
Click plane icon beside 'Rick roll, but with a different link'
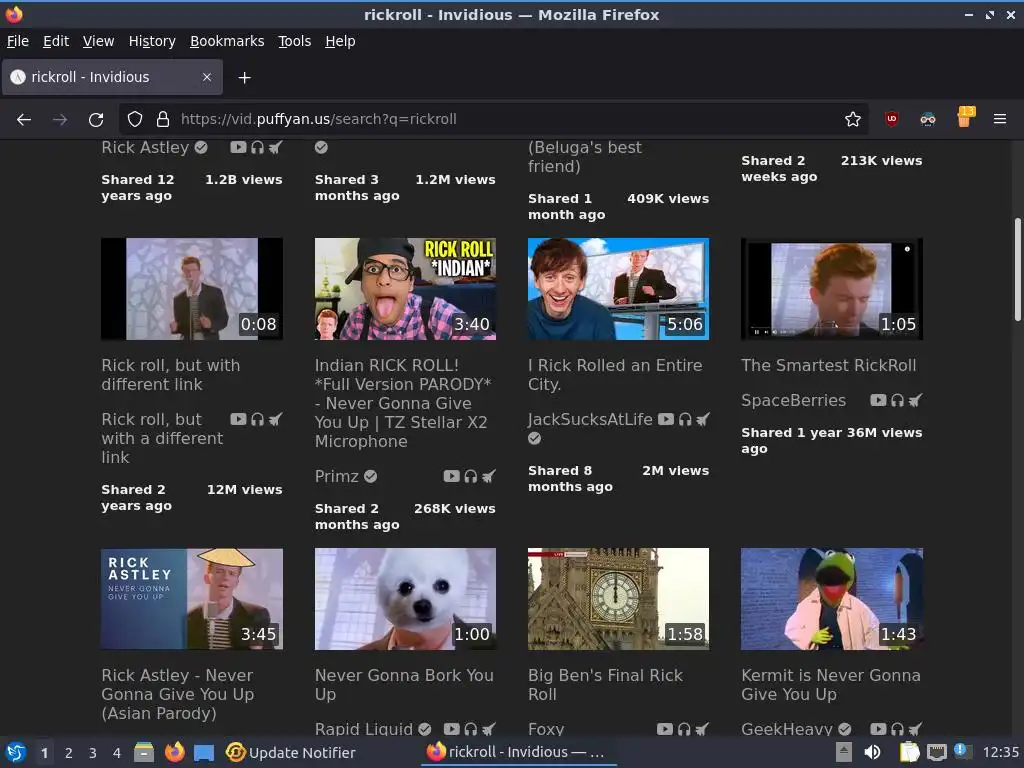pyautogui.click(x=276, y=419)
